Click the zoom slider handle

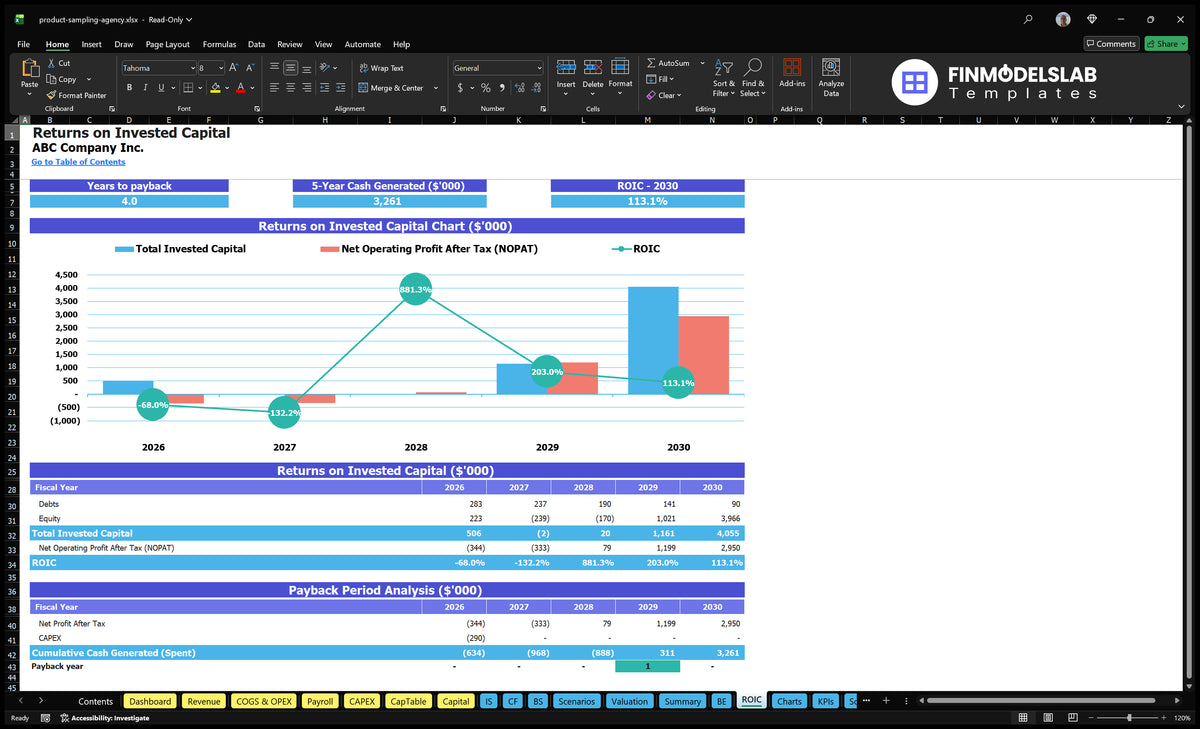pyautogui.click(x=1130, y=718)
